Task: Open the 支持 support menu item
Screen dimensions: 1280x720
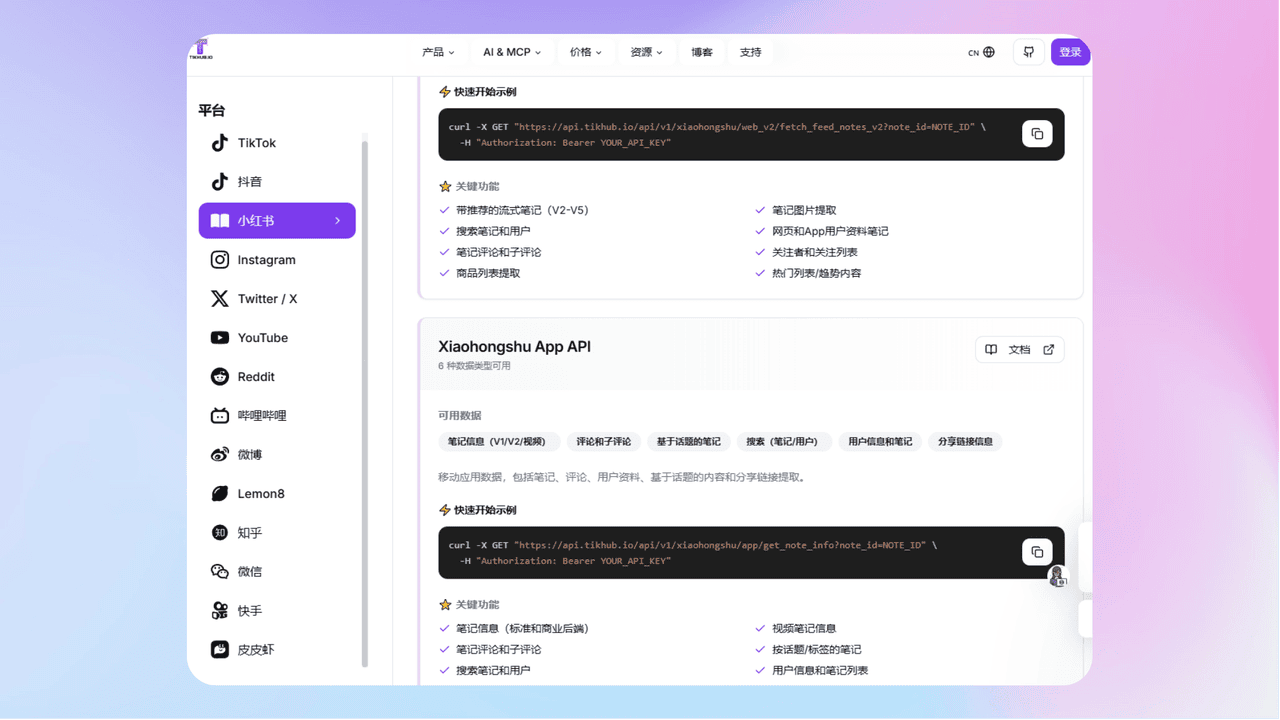Action: [x=750, y=52]
